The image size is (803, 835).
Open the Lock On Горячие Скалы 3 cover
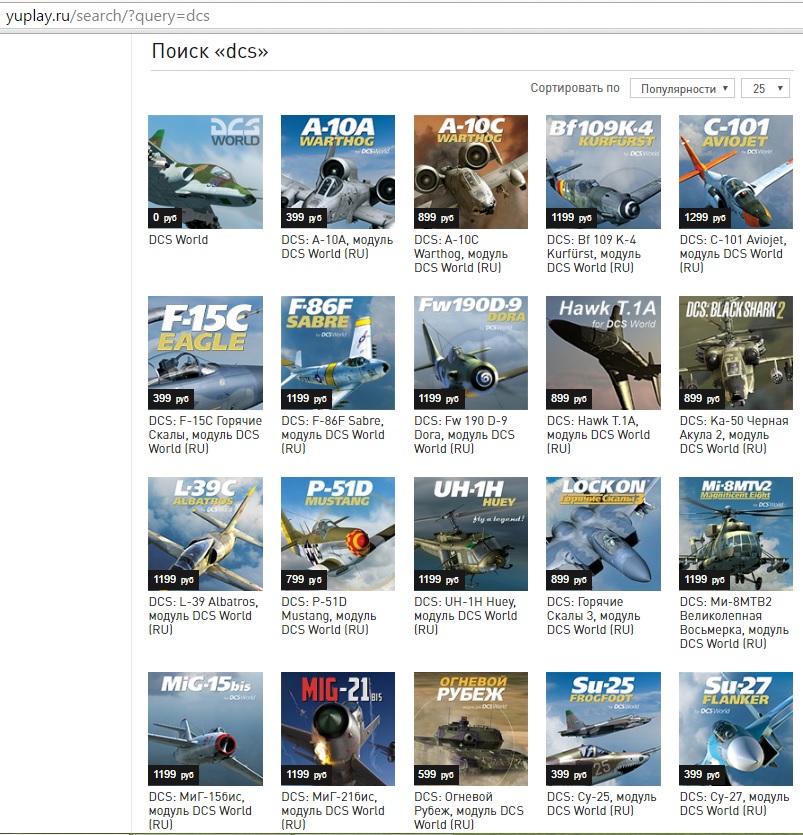coord(603,534)
